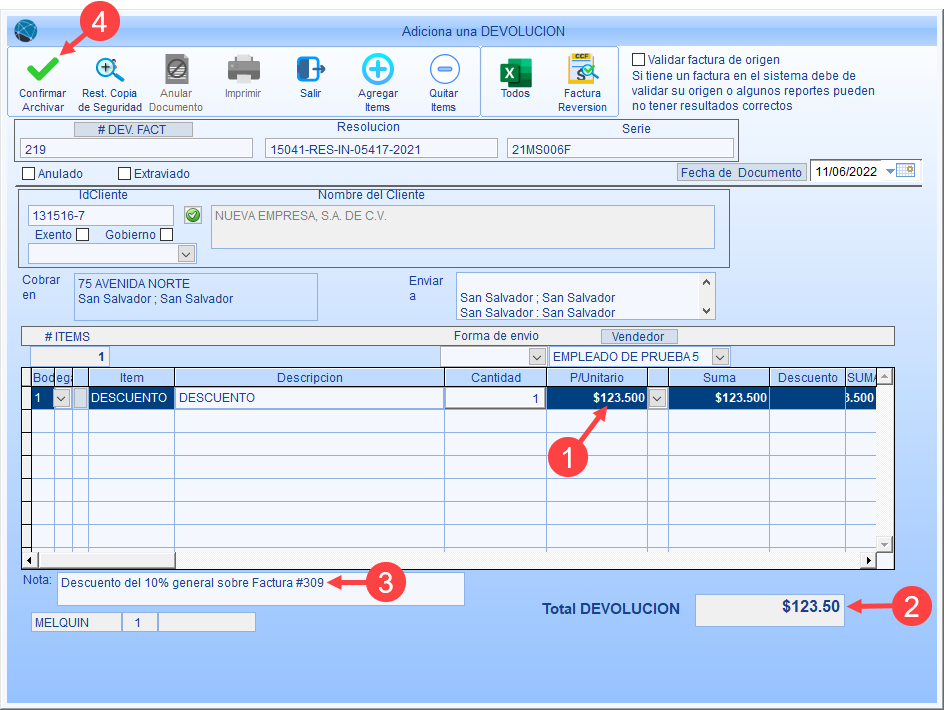Open Factura Reversion tool
This screenshot has height=710, width=944.
[x=582, y=70]
